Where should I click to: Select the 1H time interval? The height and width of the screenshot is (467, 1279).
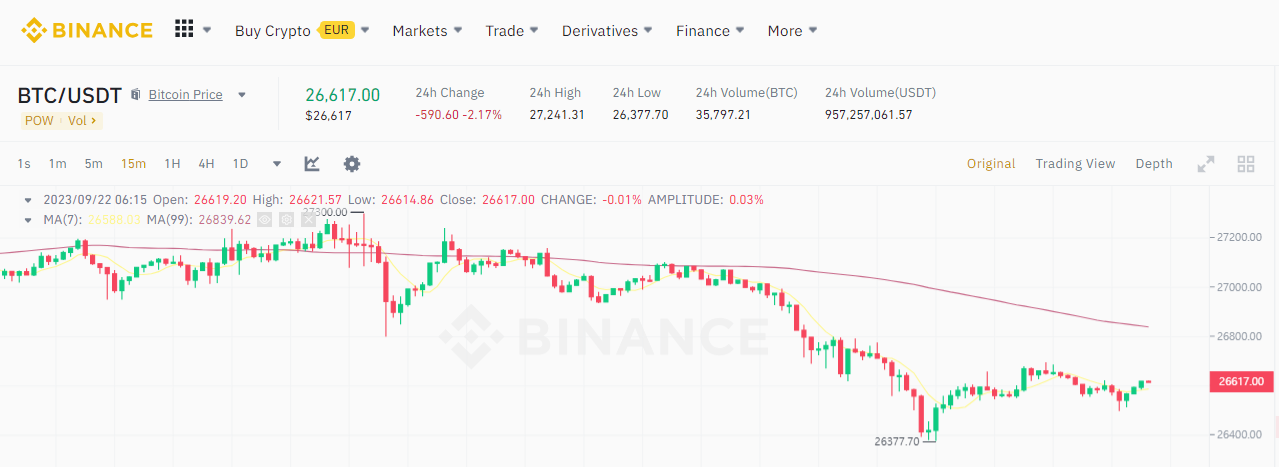pyautogui.click(x=172, y=164)
